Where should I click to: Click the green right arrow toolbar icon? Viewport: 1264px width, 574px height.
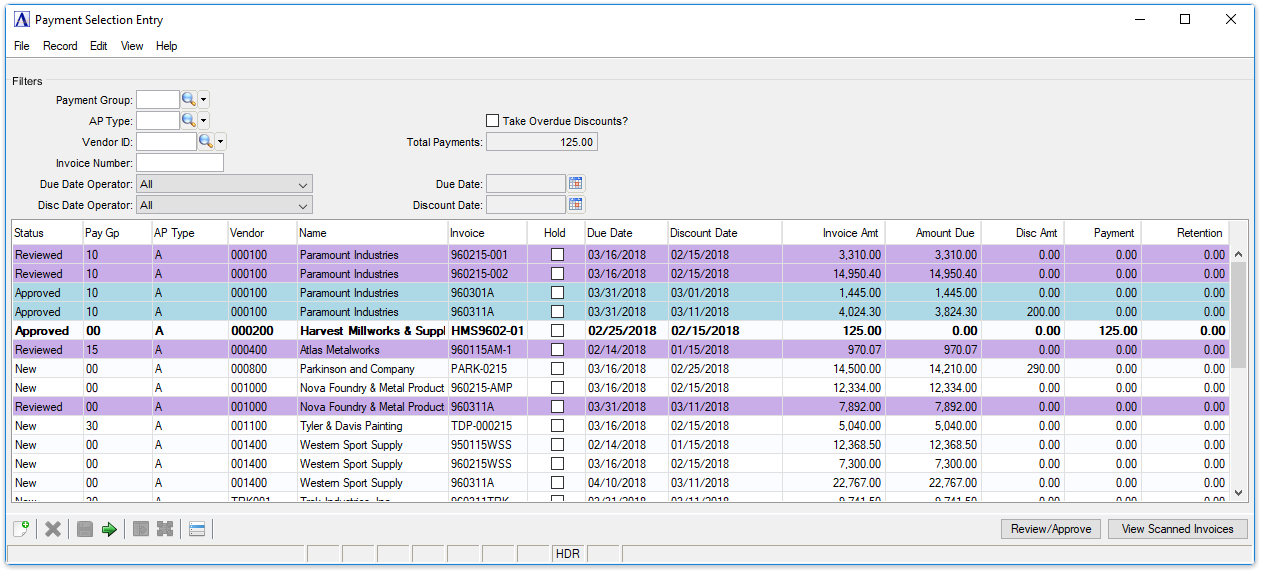coord(109,529)
